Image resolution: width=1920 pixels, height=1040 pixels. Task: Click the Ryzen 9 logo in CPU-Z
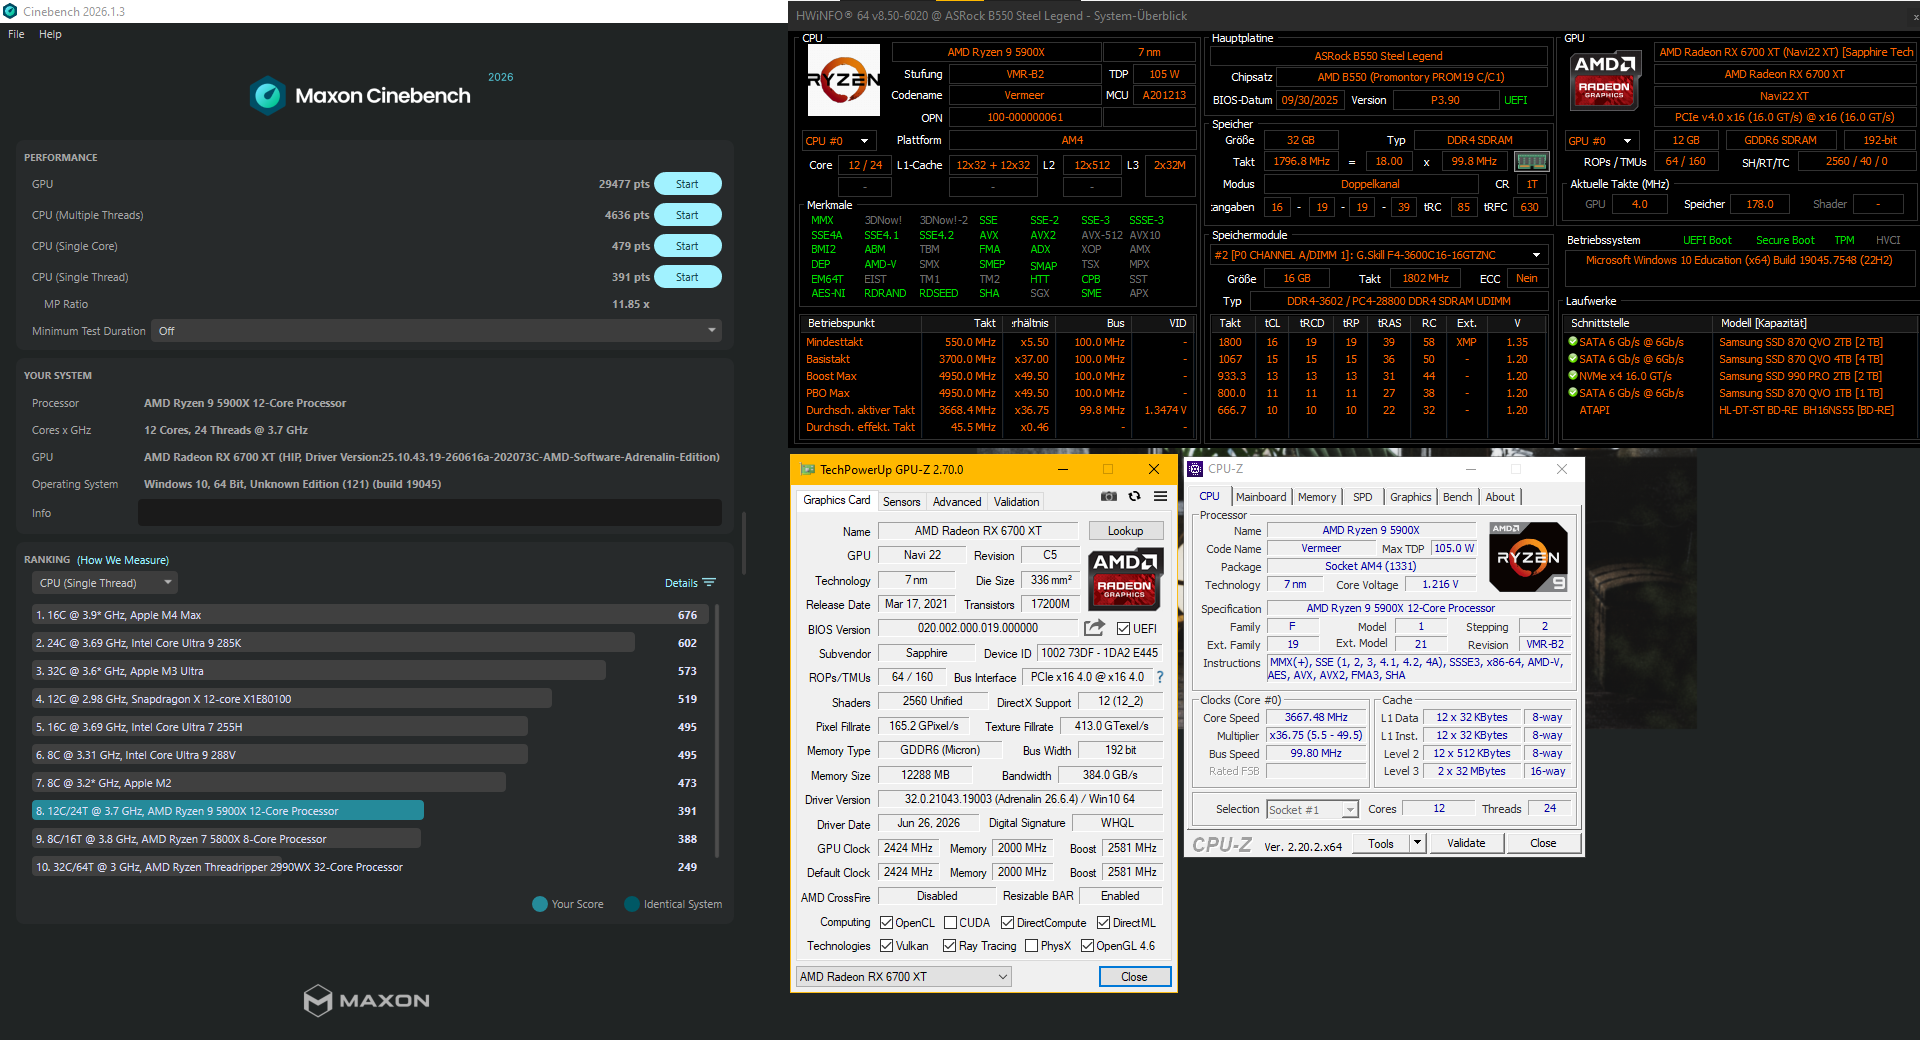pos(1528,557)
